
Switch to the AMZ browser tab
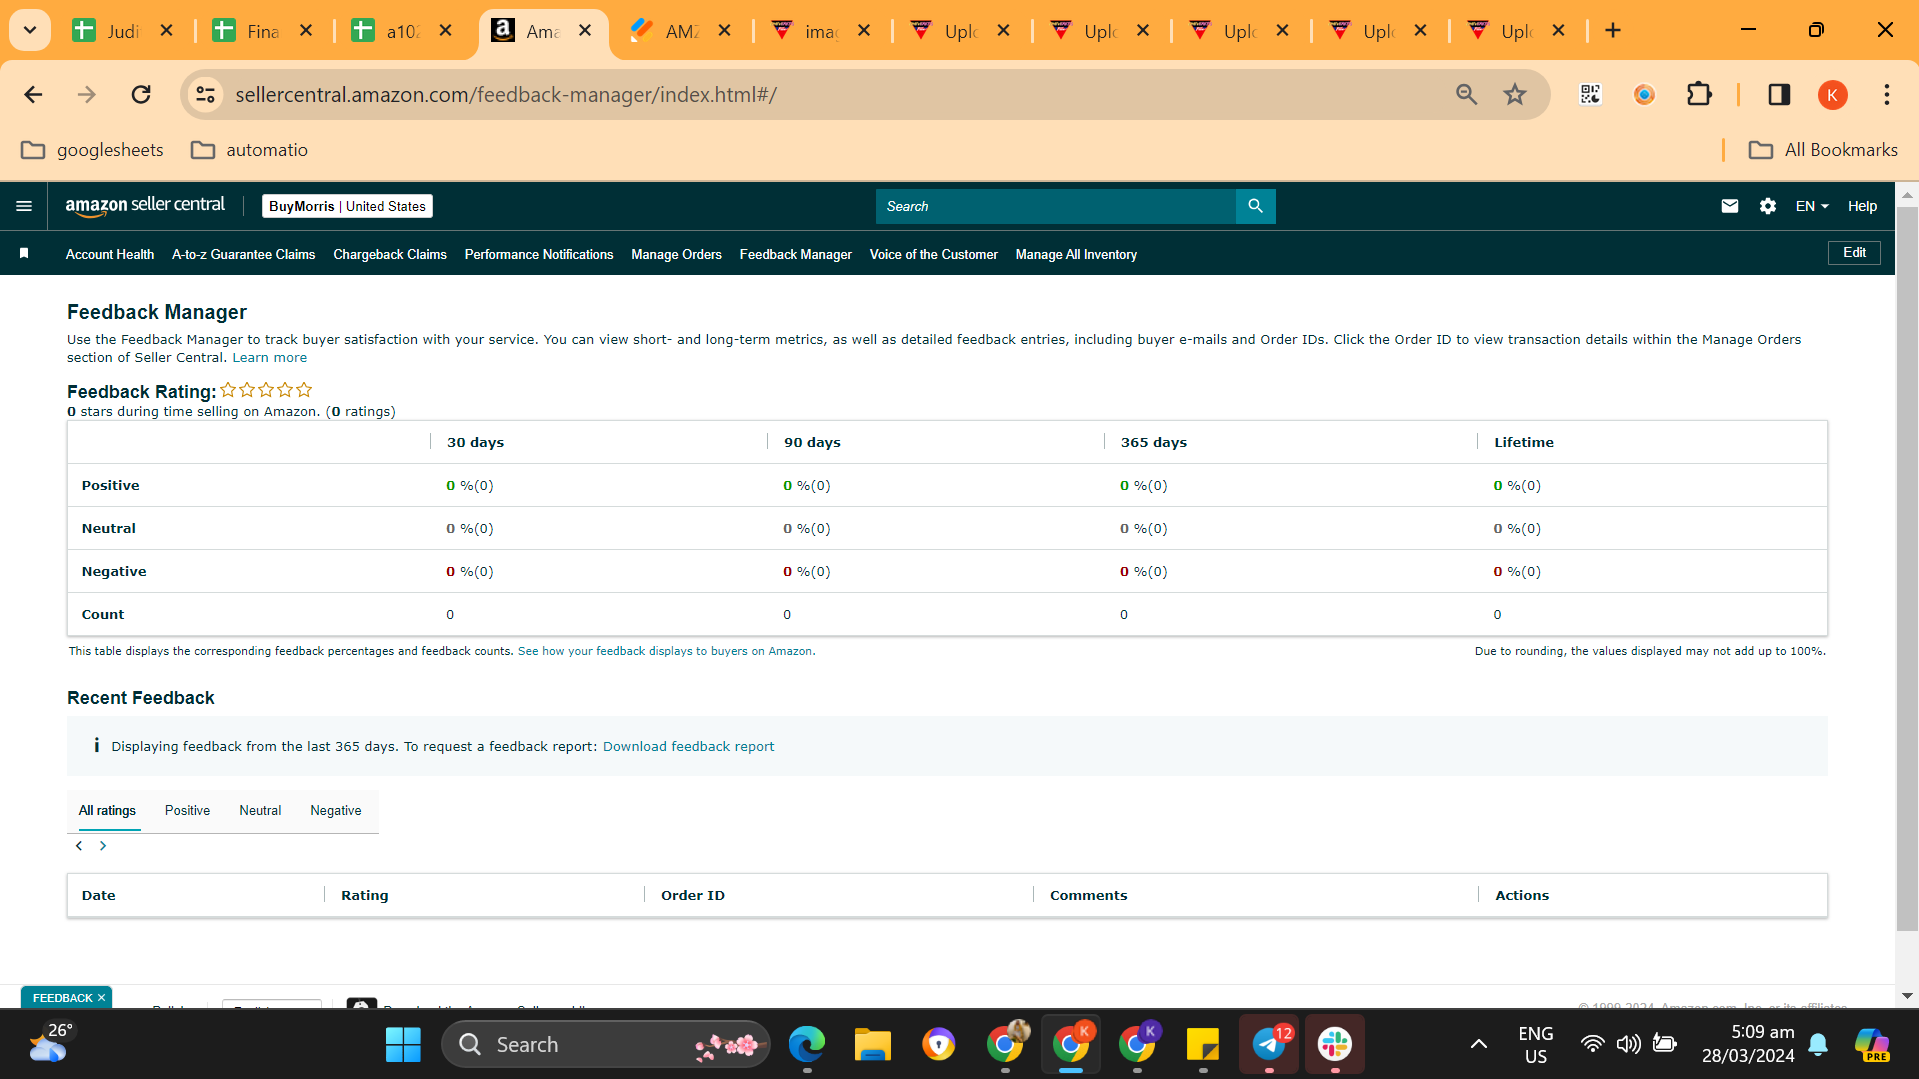pos(681,31)
